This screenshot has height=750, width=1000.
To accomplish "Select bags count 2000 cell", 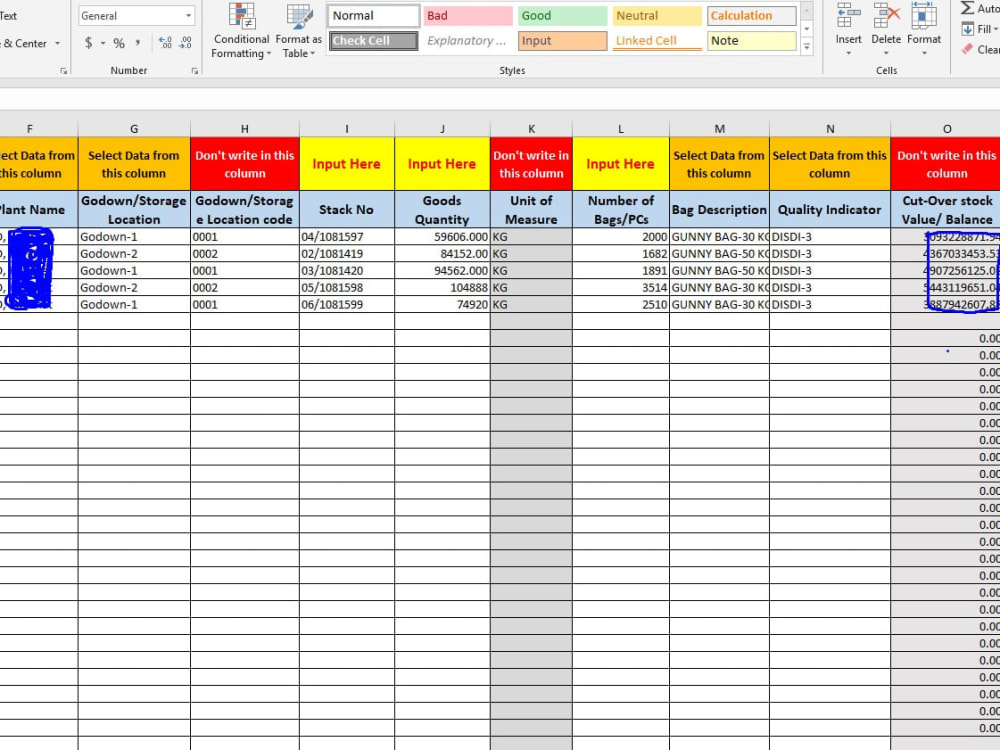I will 621,237.
